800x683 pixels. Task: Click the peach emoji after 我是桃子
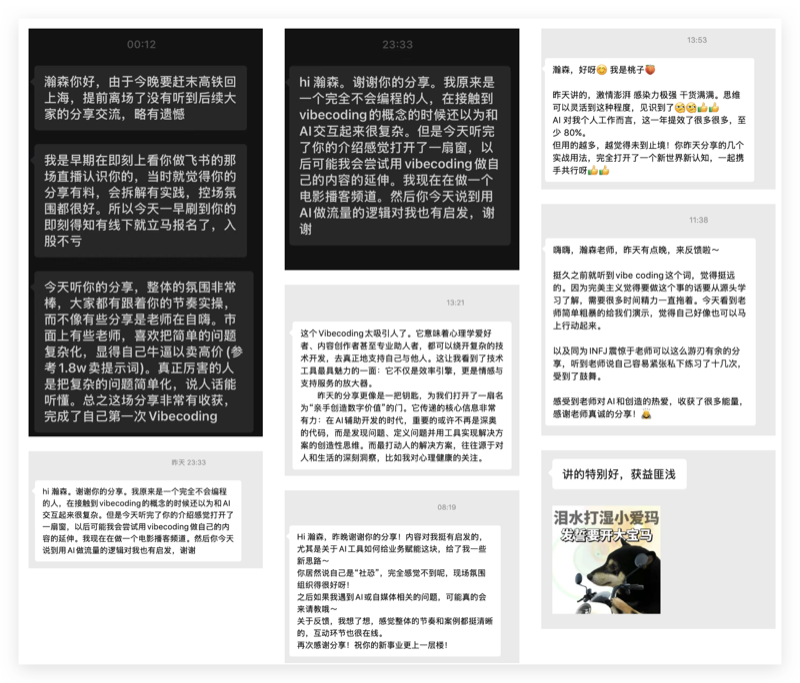pyautogui.click(x=650, y=70)
